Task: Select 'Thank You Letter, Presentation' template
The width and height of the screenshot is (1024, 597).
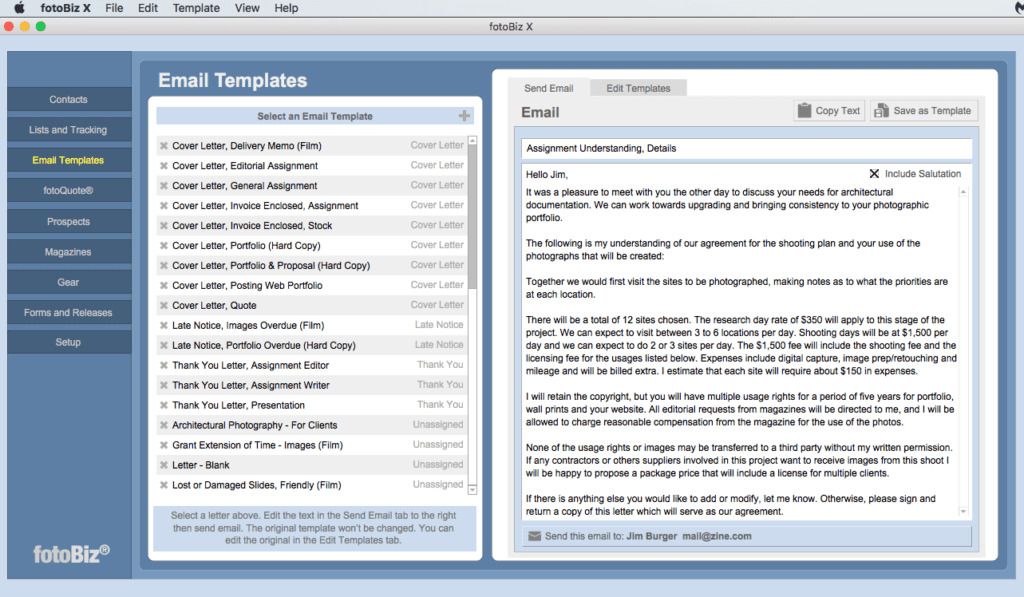Action: (x=312, y=405)
